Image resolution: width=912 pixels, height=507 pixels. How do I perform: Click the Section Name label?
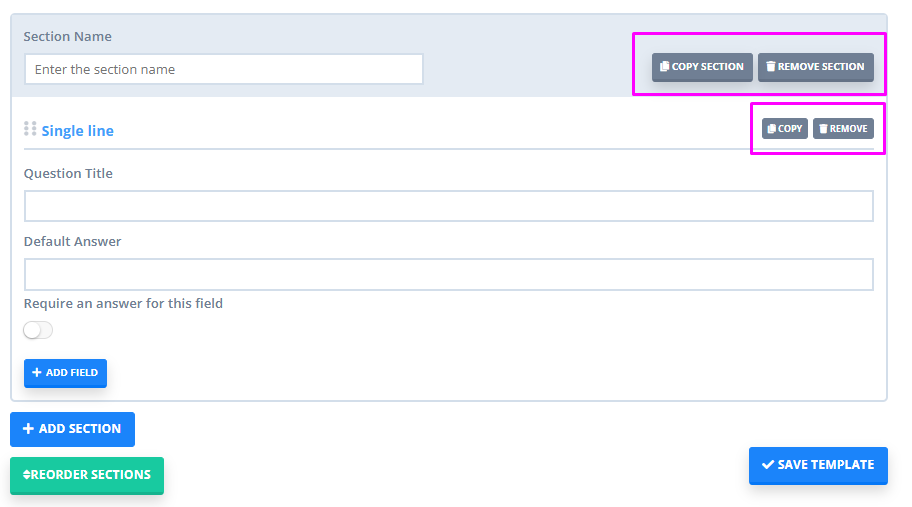[x=67, y=37]
